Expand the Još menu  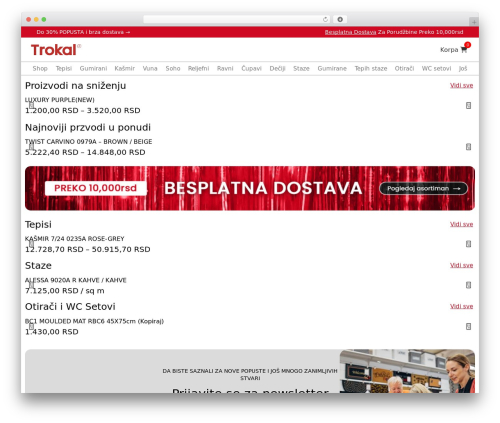tap(463, 68)
